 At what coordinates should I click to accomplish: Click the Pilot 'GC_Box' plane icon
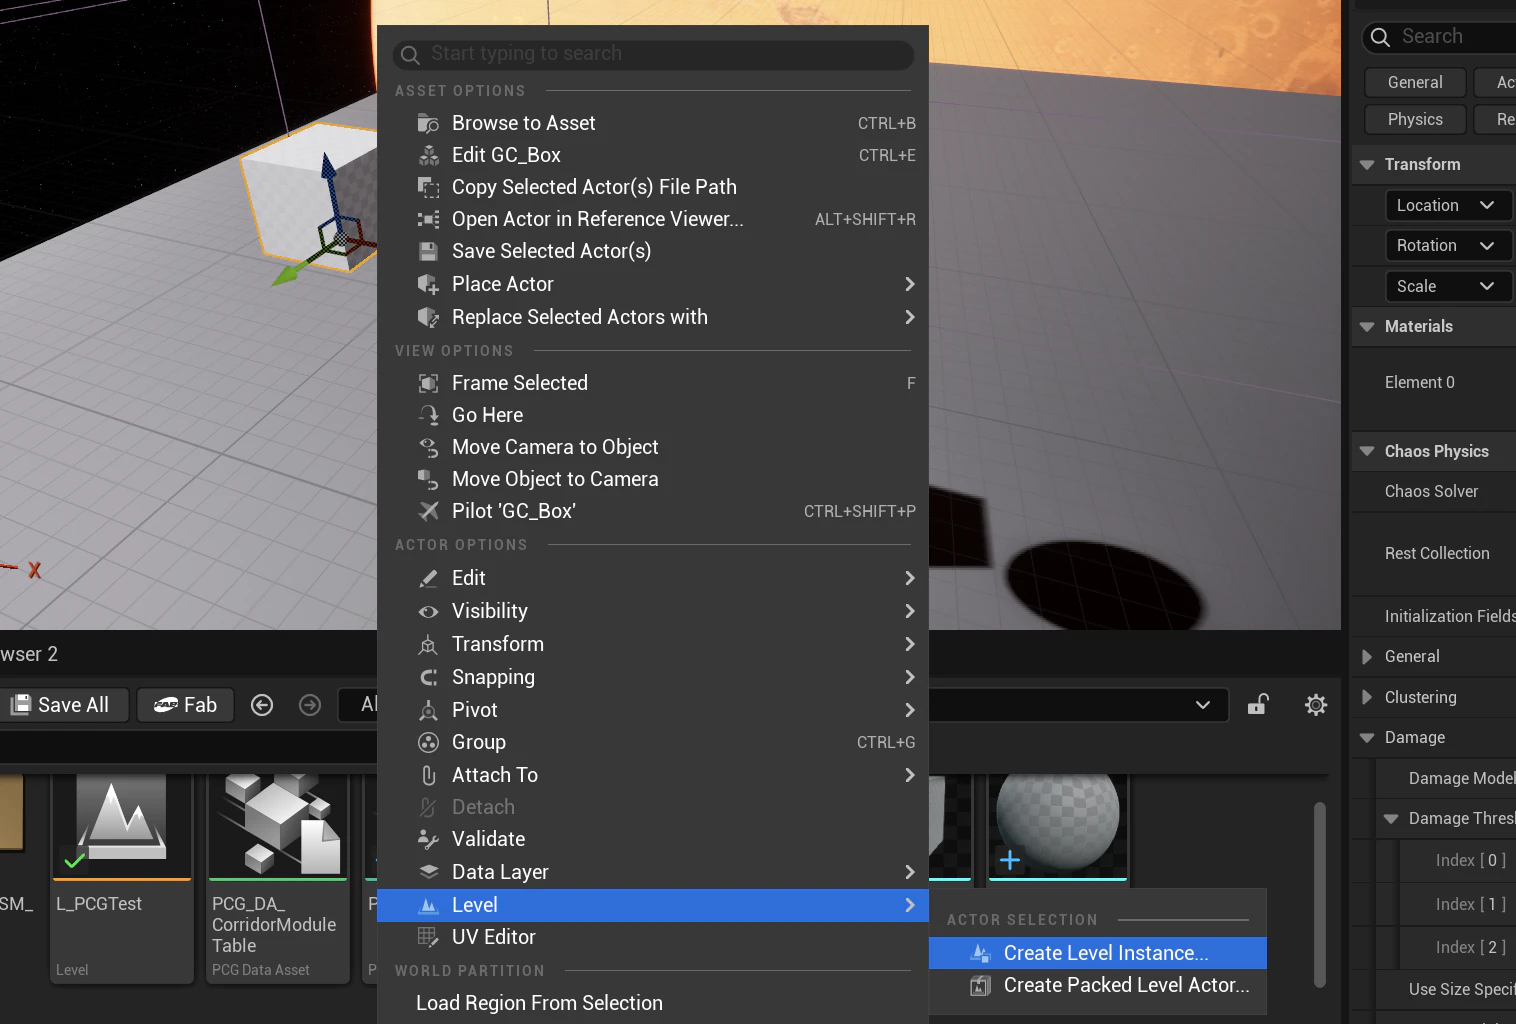[x=428, y=511]
